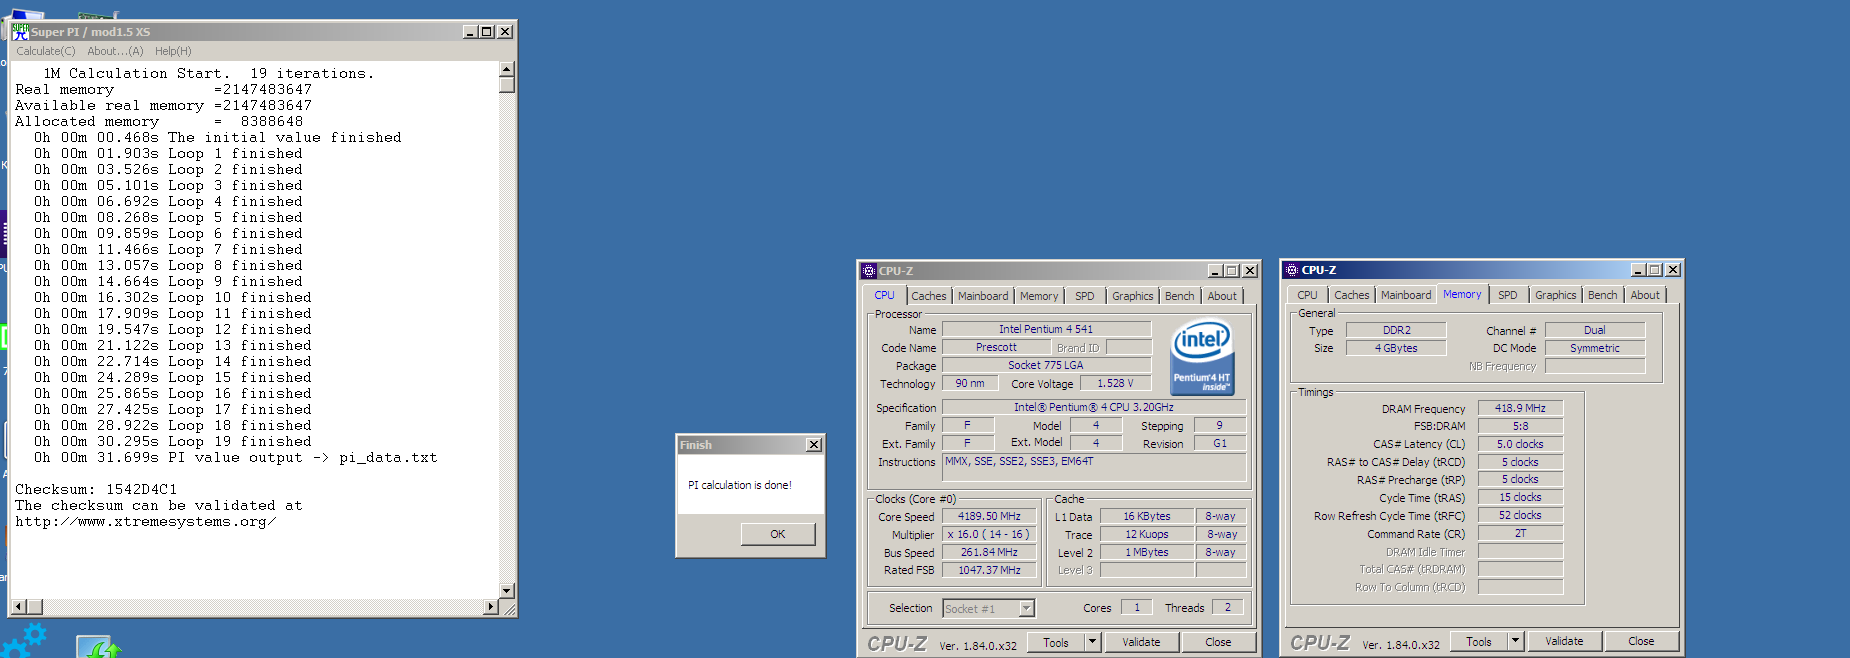This screenshot has height=658, width=1850.
Task: Click Super PI horizontal scrollbar left arrow
Action: coord(18,607)
